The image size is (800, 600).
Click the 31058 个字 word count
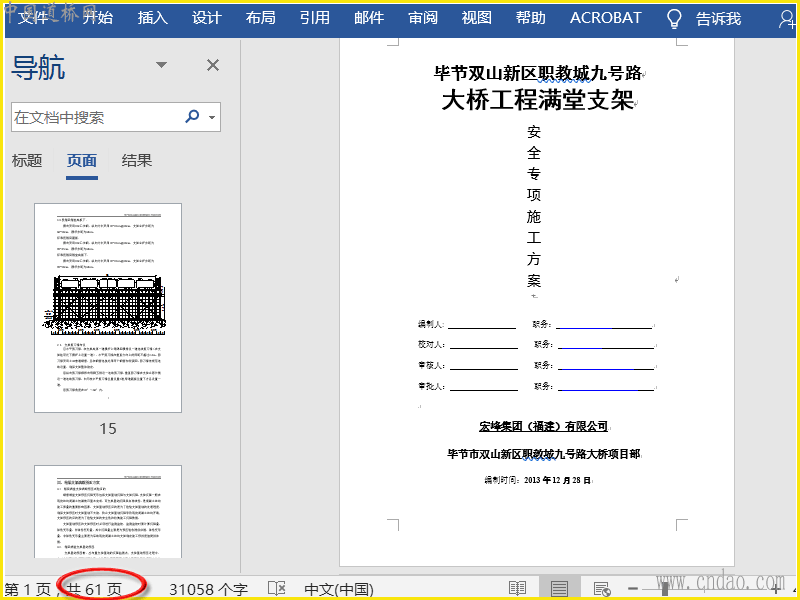click(208, 589)
